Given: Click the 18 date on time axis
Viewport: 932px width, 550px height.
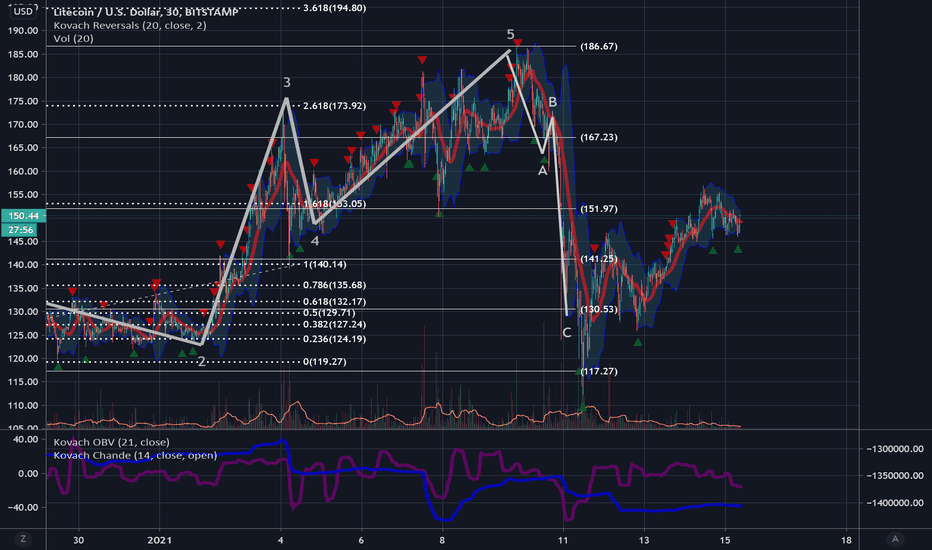Looking at the screenshot, I should click(x=846, y=540).
